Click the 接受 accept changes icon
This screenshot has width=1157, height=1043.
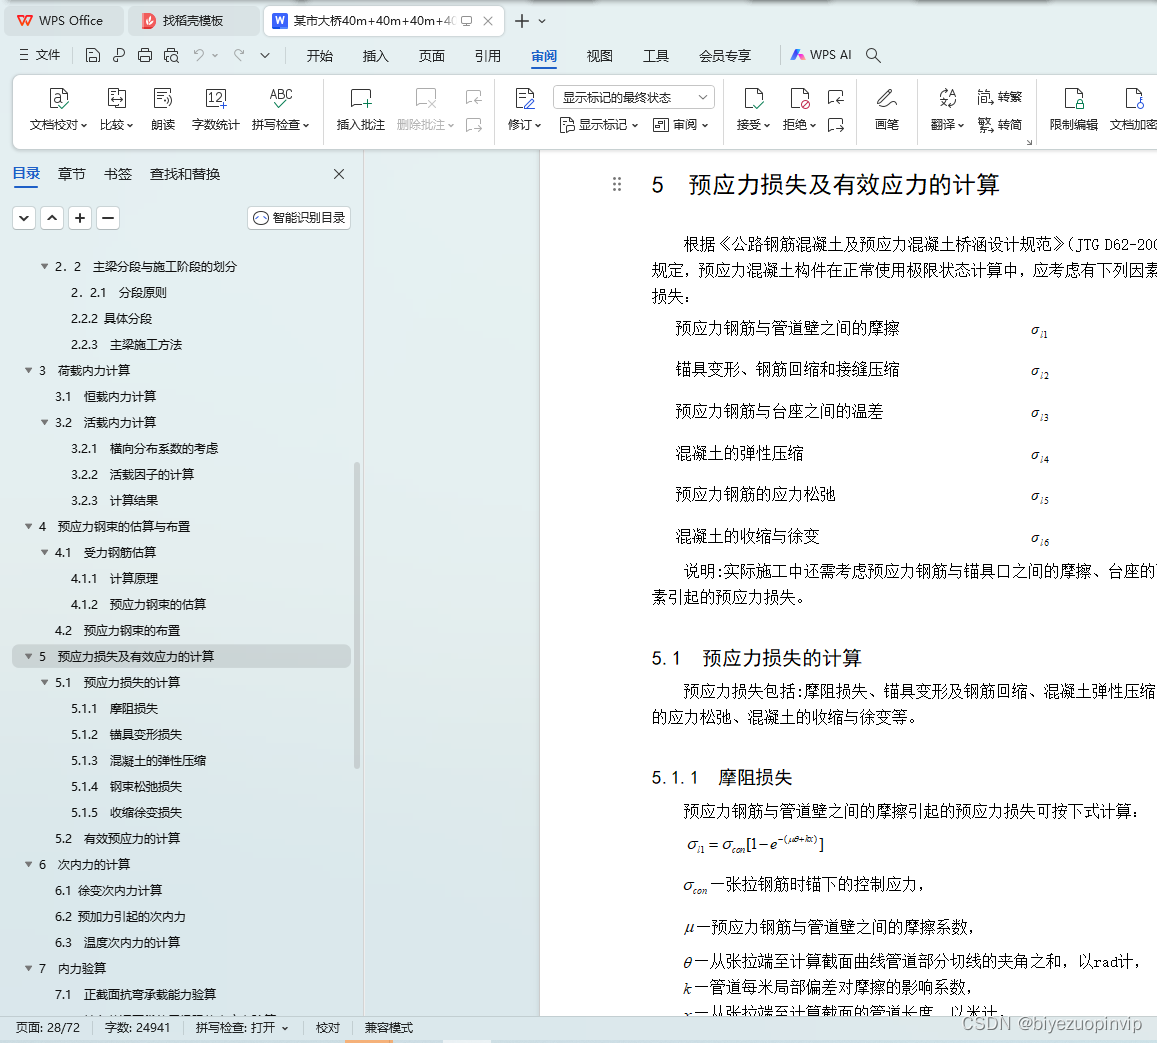pyautogui.click(x=753, y=99)
